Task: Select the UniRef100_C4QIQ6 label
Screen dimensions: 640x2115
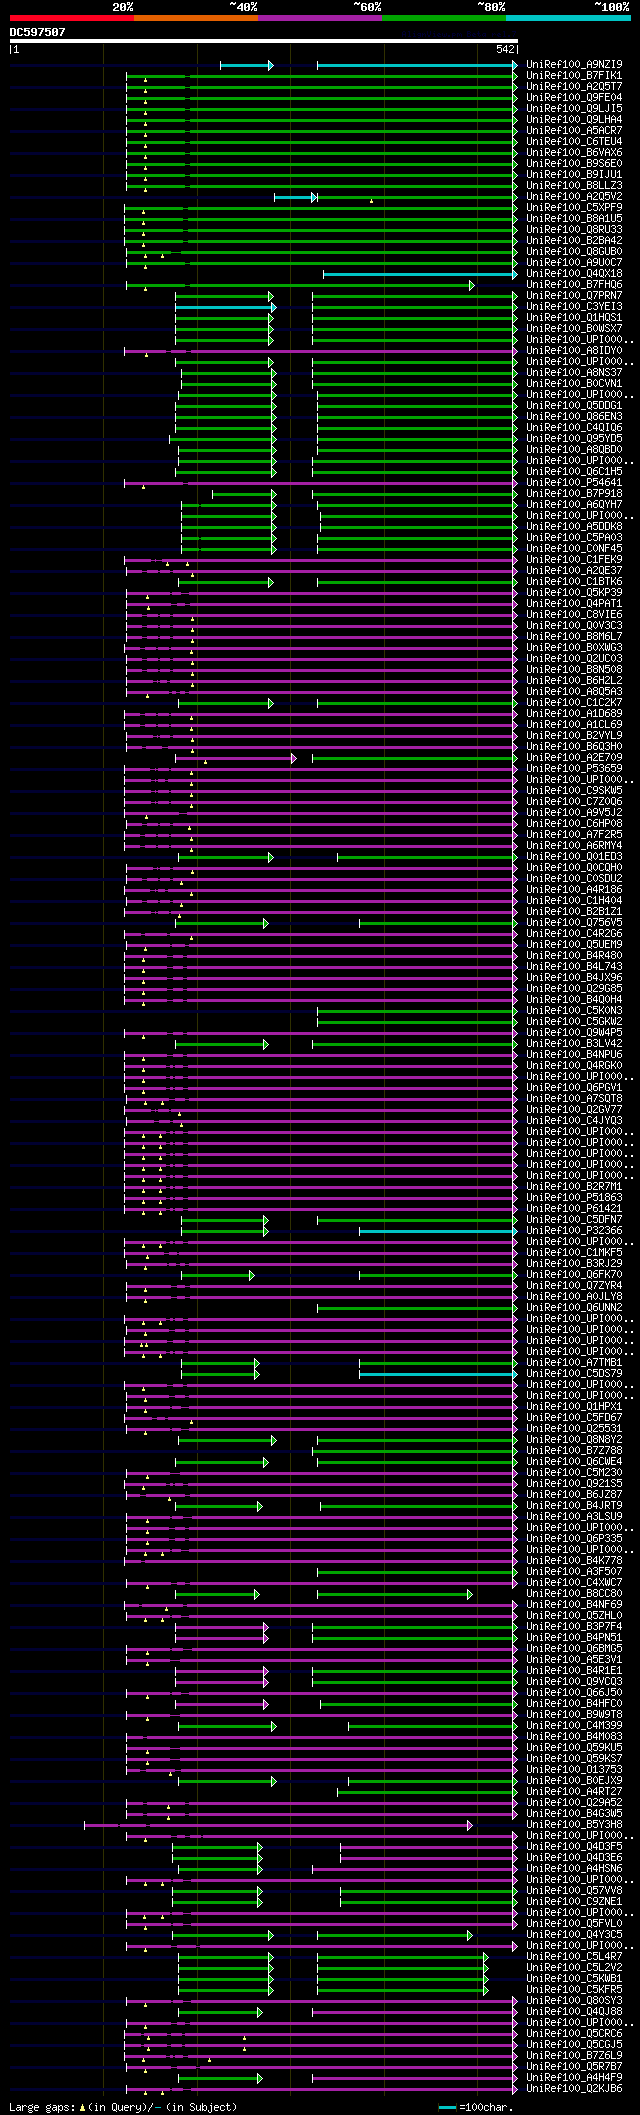Action: click(x=574, y=428)
